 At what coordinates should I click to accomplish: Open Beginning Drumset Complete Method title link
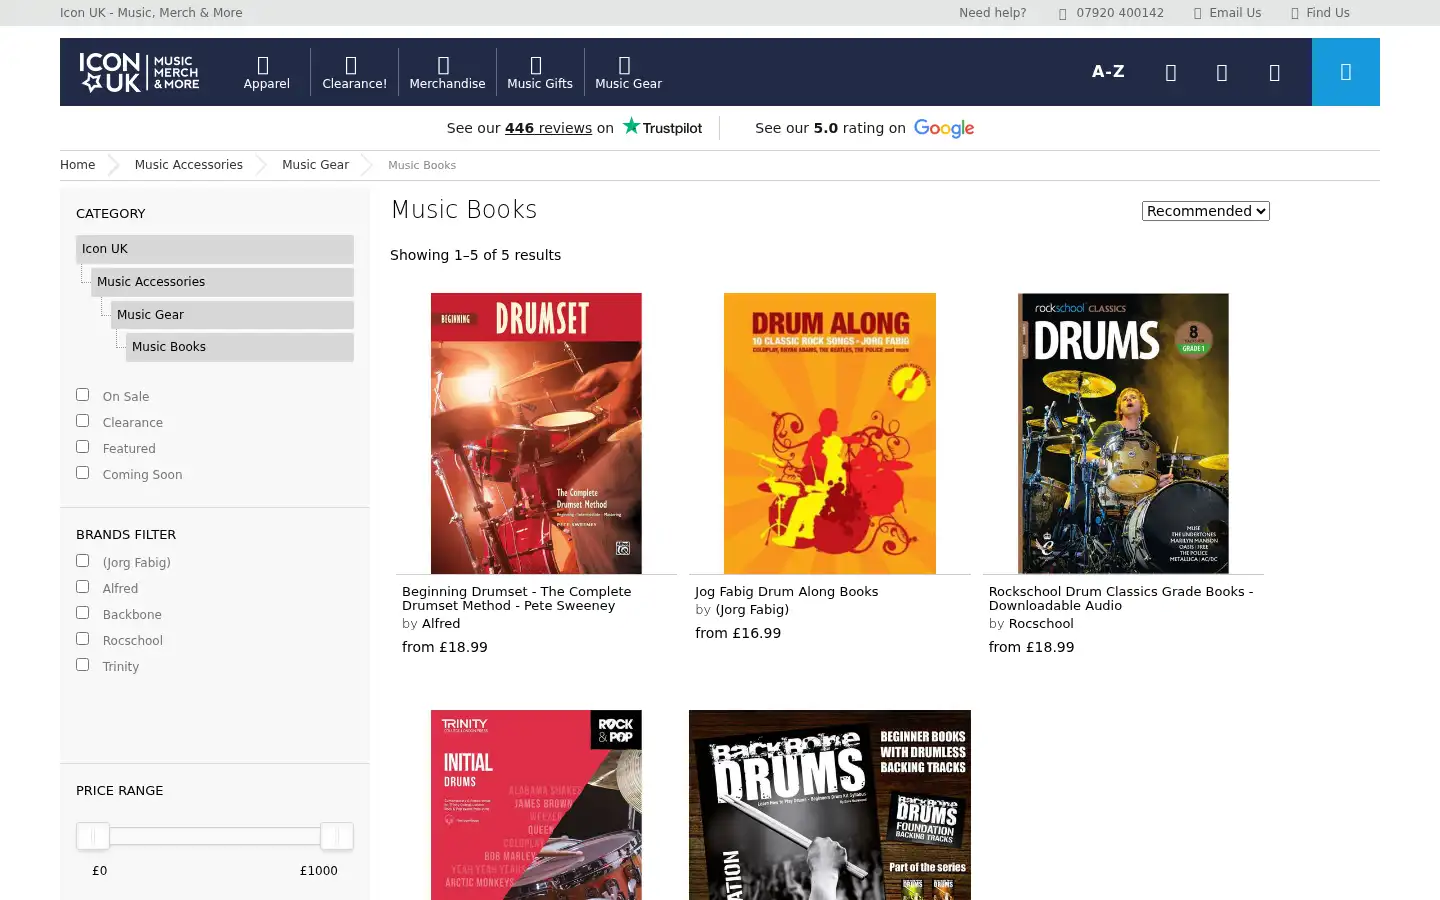517,599
